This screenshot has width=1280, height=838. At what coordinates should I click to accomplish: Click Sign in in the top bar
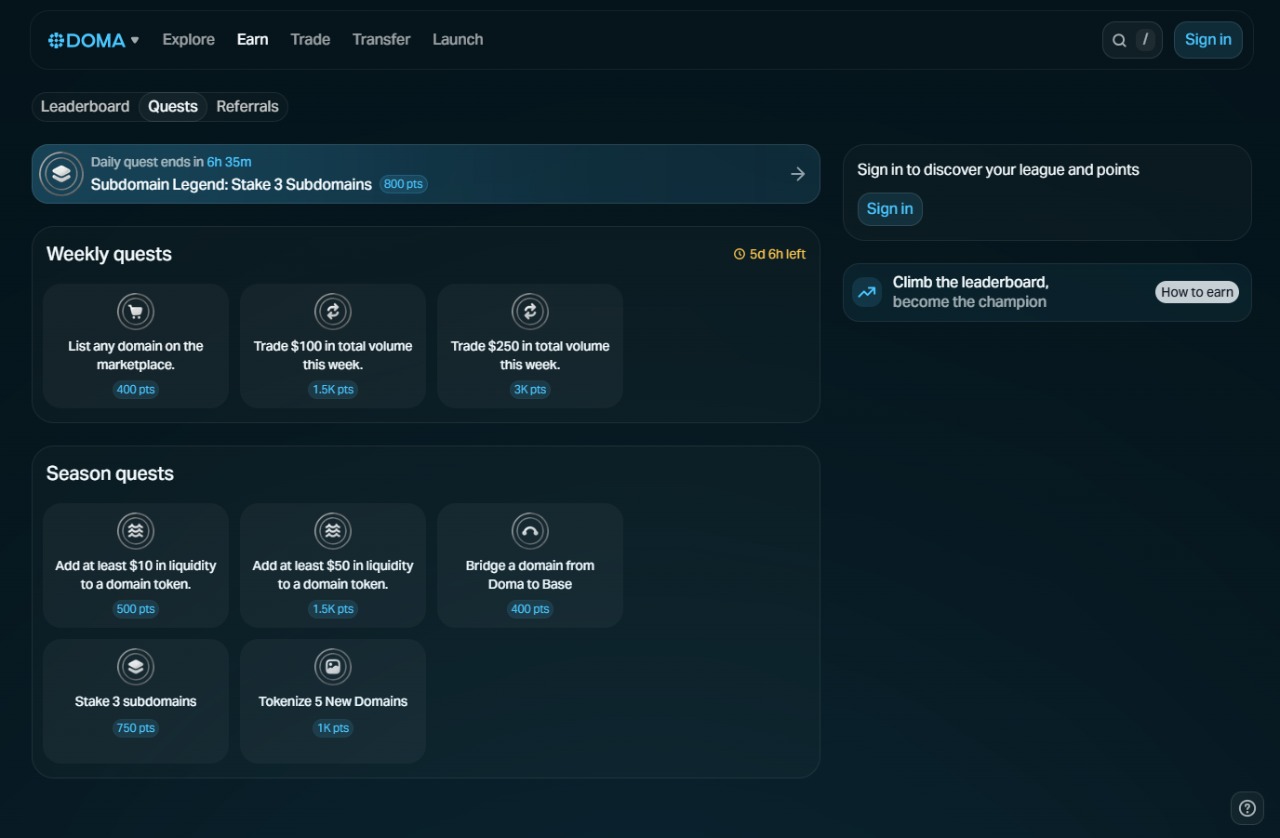click(1208, 40)
